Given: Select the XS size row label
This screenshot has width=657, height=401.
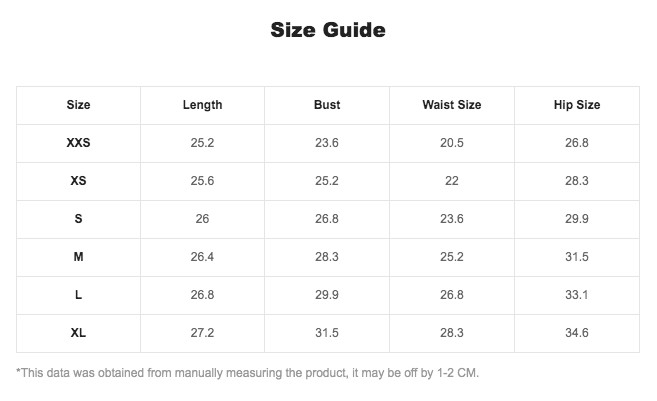Looking at the screenshot, I should tap(78, 181).
